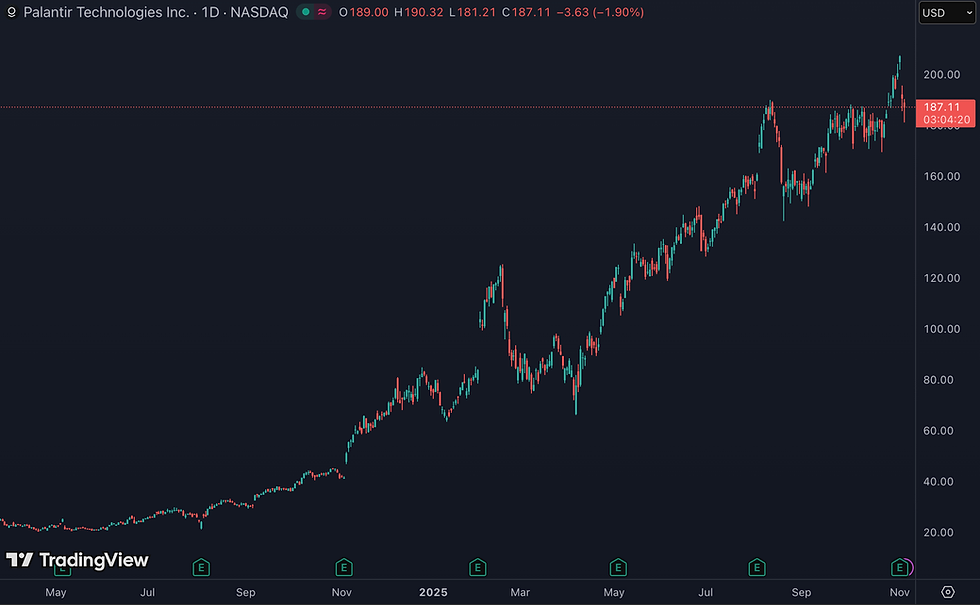
Task: Click the 2025 label on time axis
Action: point(433,592)
